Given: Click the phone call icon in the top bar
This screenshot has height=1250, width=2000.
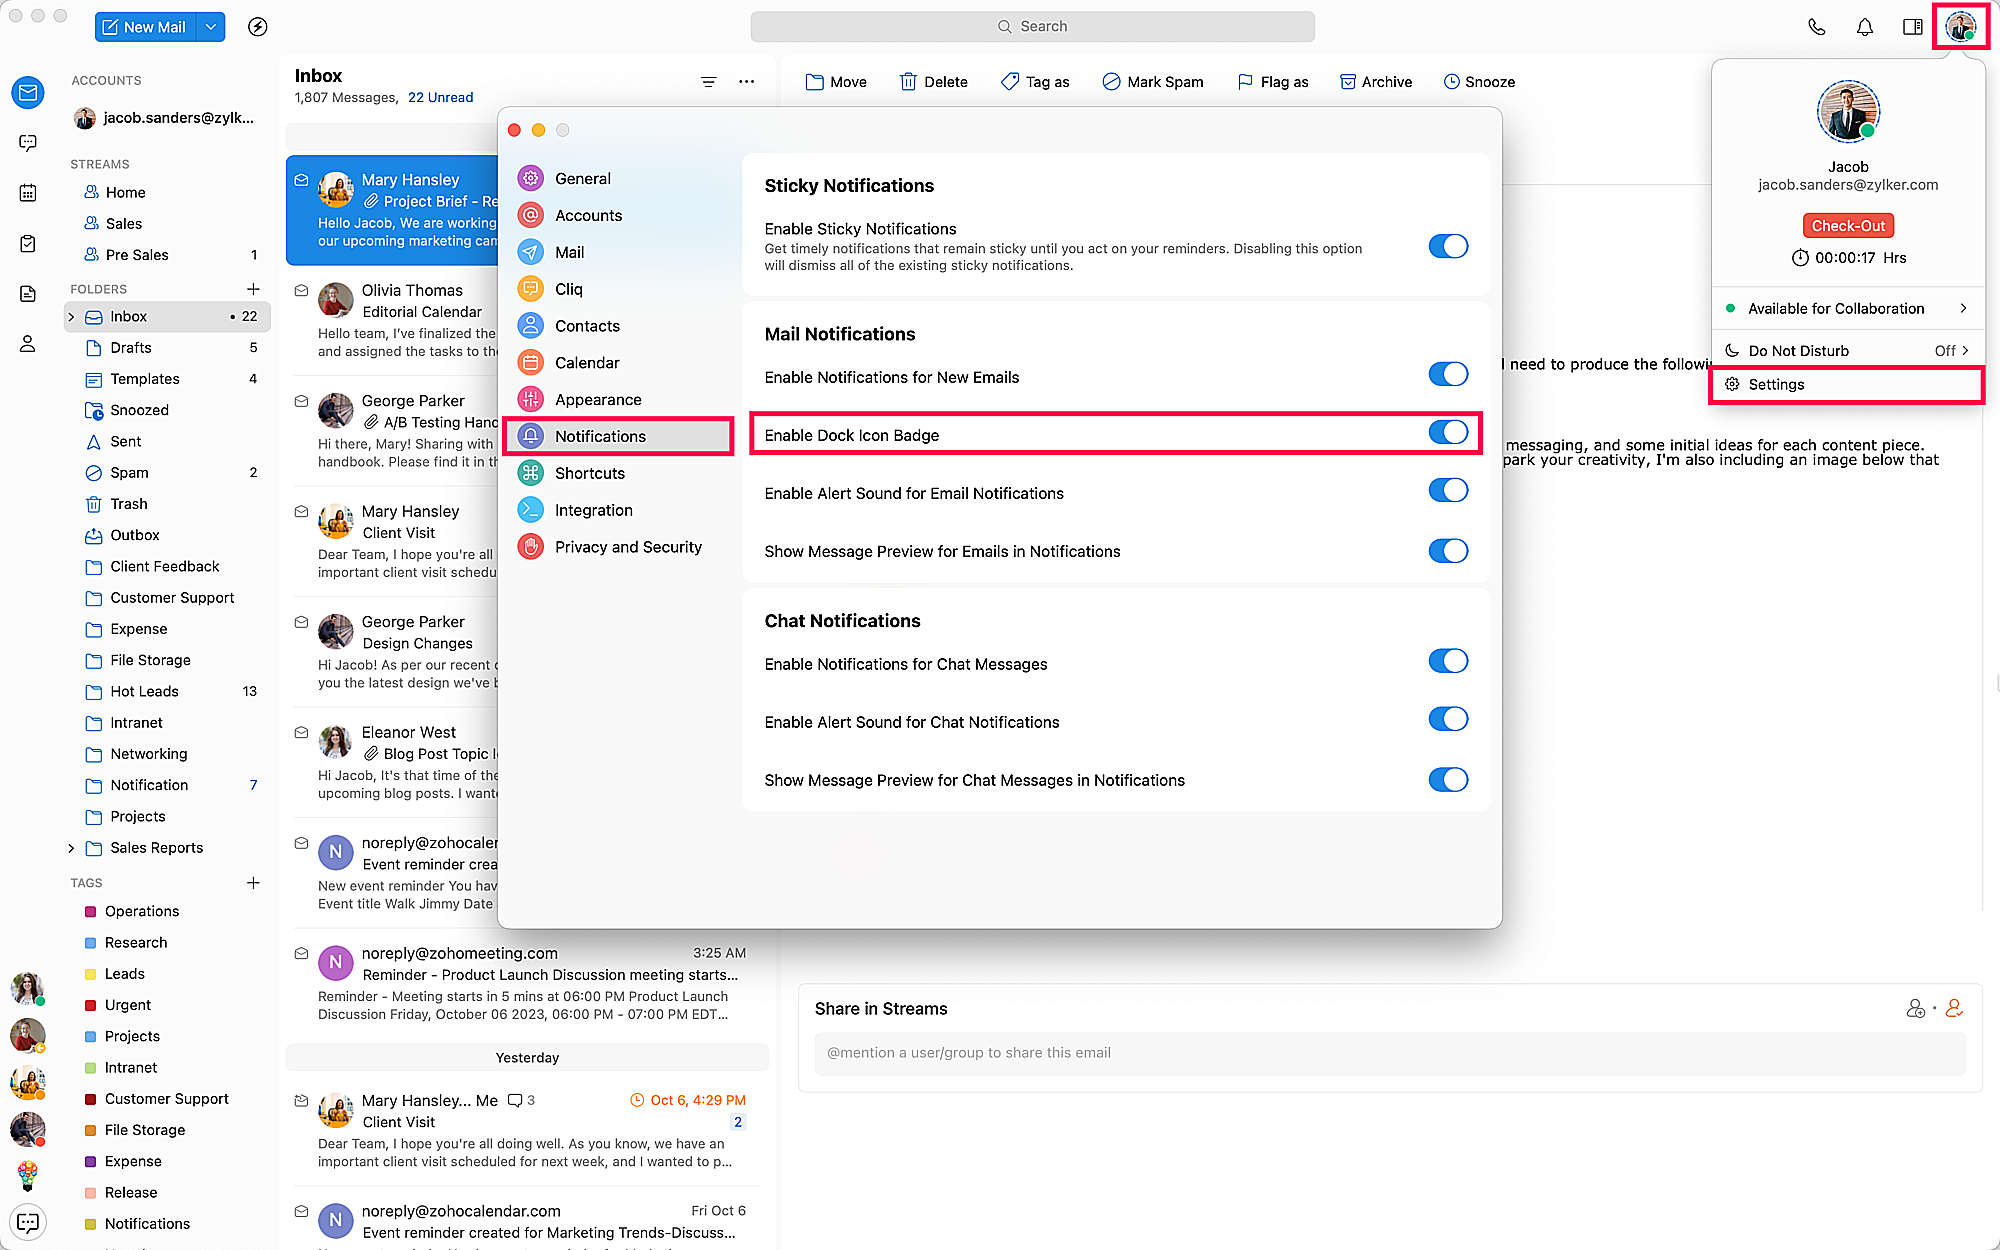Looking at the screenshot, I should point(1816,27).
